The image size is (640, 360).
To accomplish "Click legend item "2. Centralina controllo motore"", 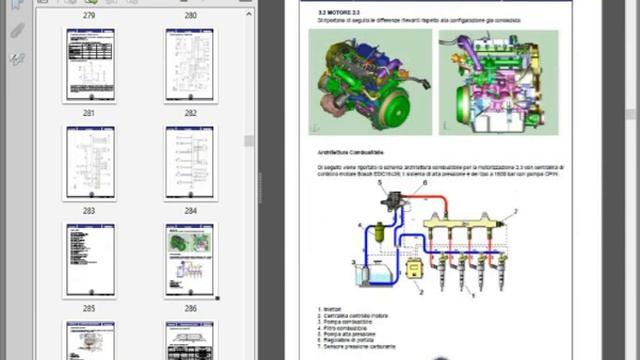I will point(353,316).
